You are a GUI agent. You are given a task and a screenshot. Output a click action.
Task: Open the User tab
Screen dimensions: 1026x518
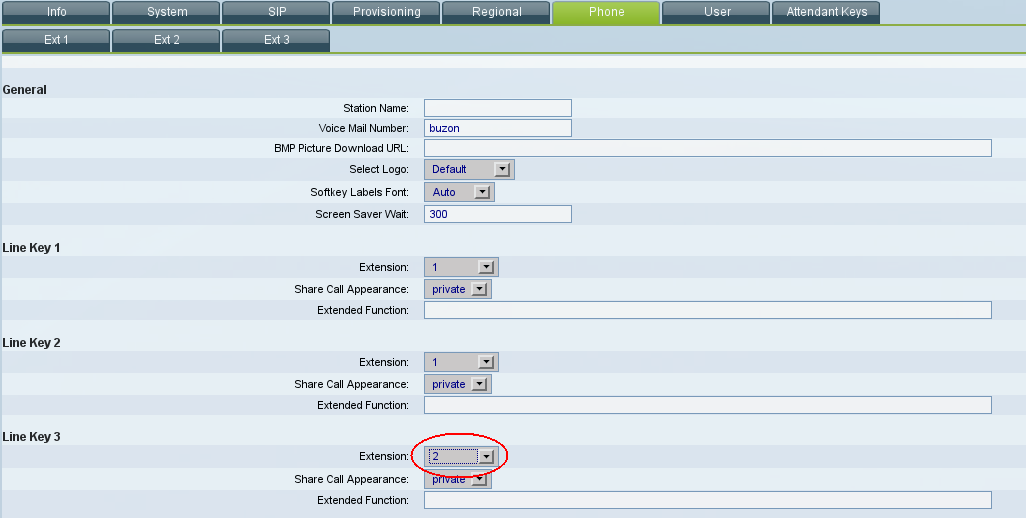(x=716, y=13)
